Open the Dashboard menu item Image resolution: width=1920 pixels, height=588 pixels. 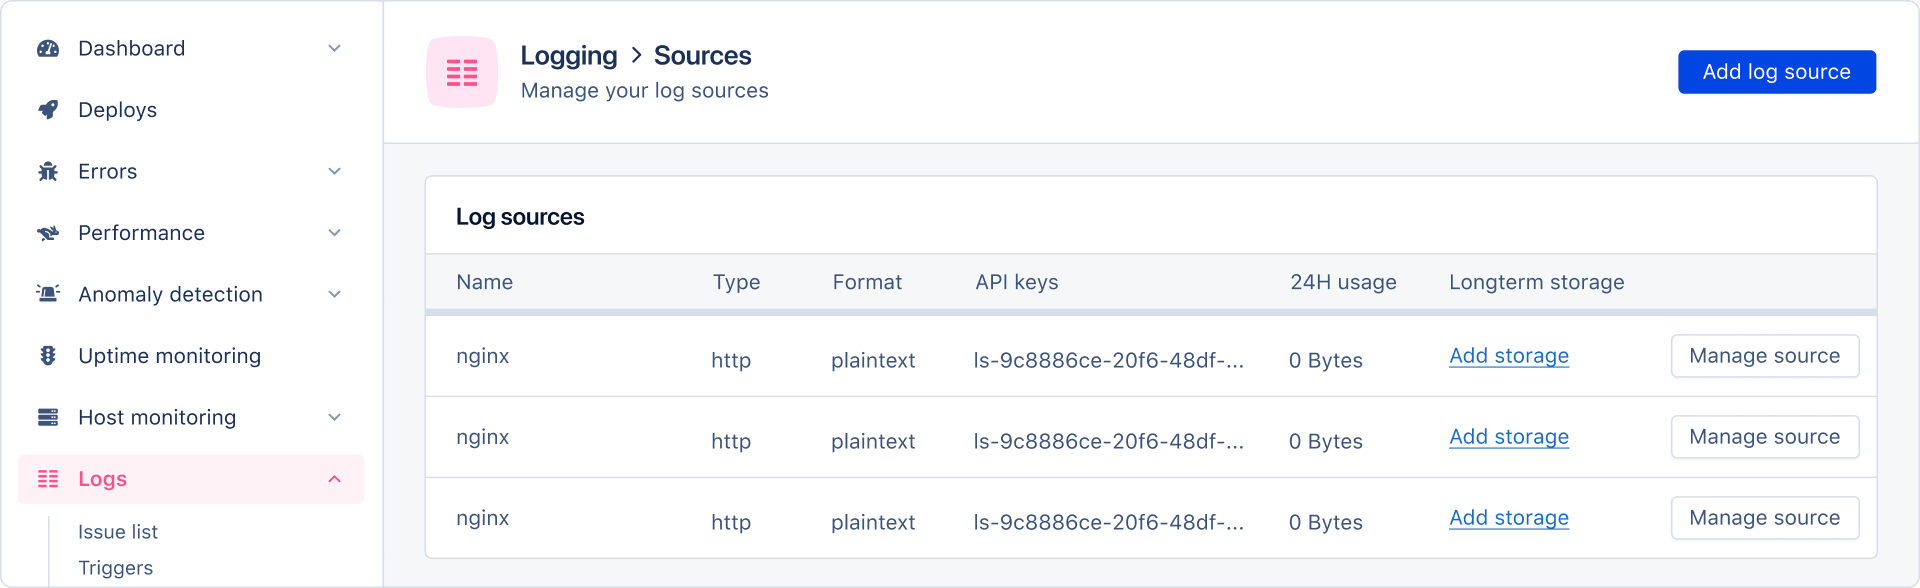(131, 48)
